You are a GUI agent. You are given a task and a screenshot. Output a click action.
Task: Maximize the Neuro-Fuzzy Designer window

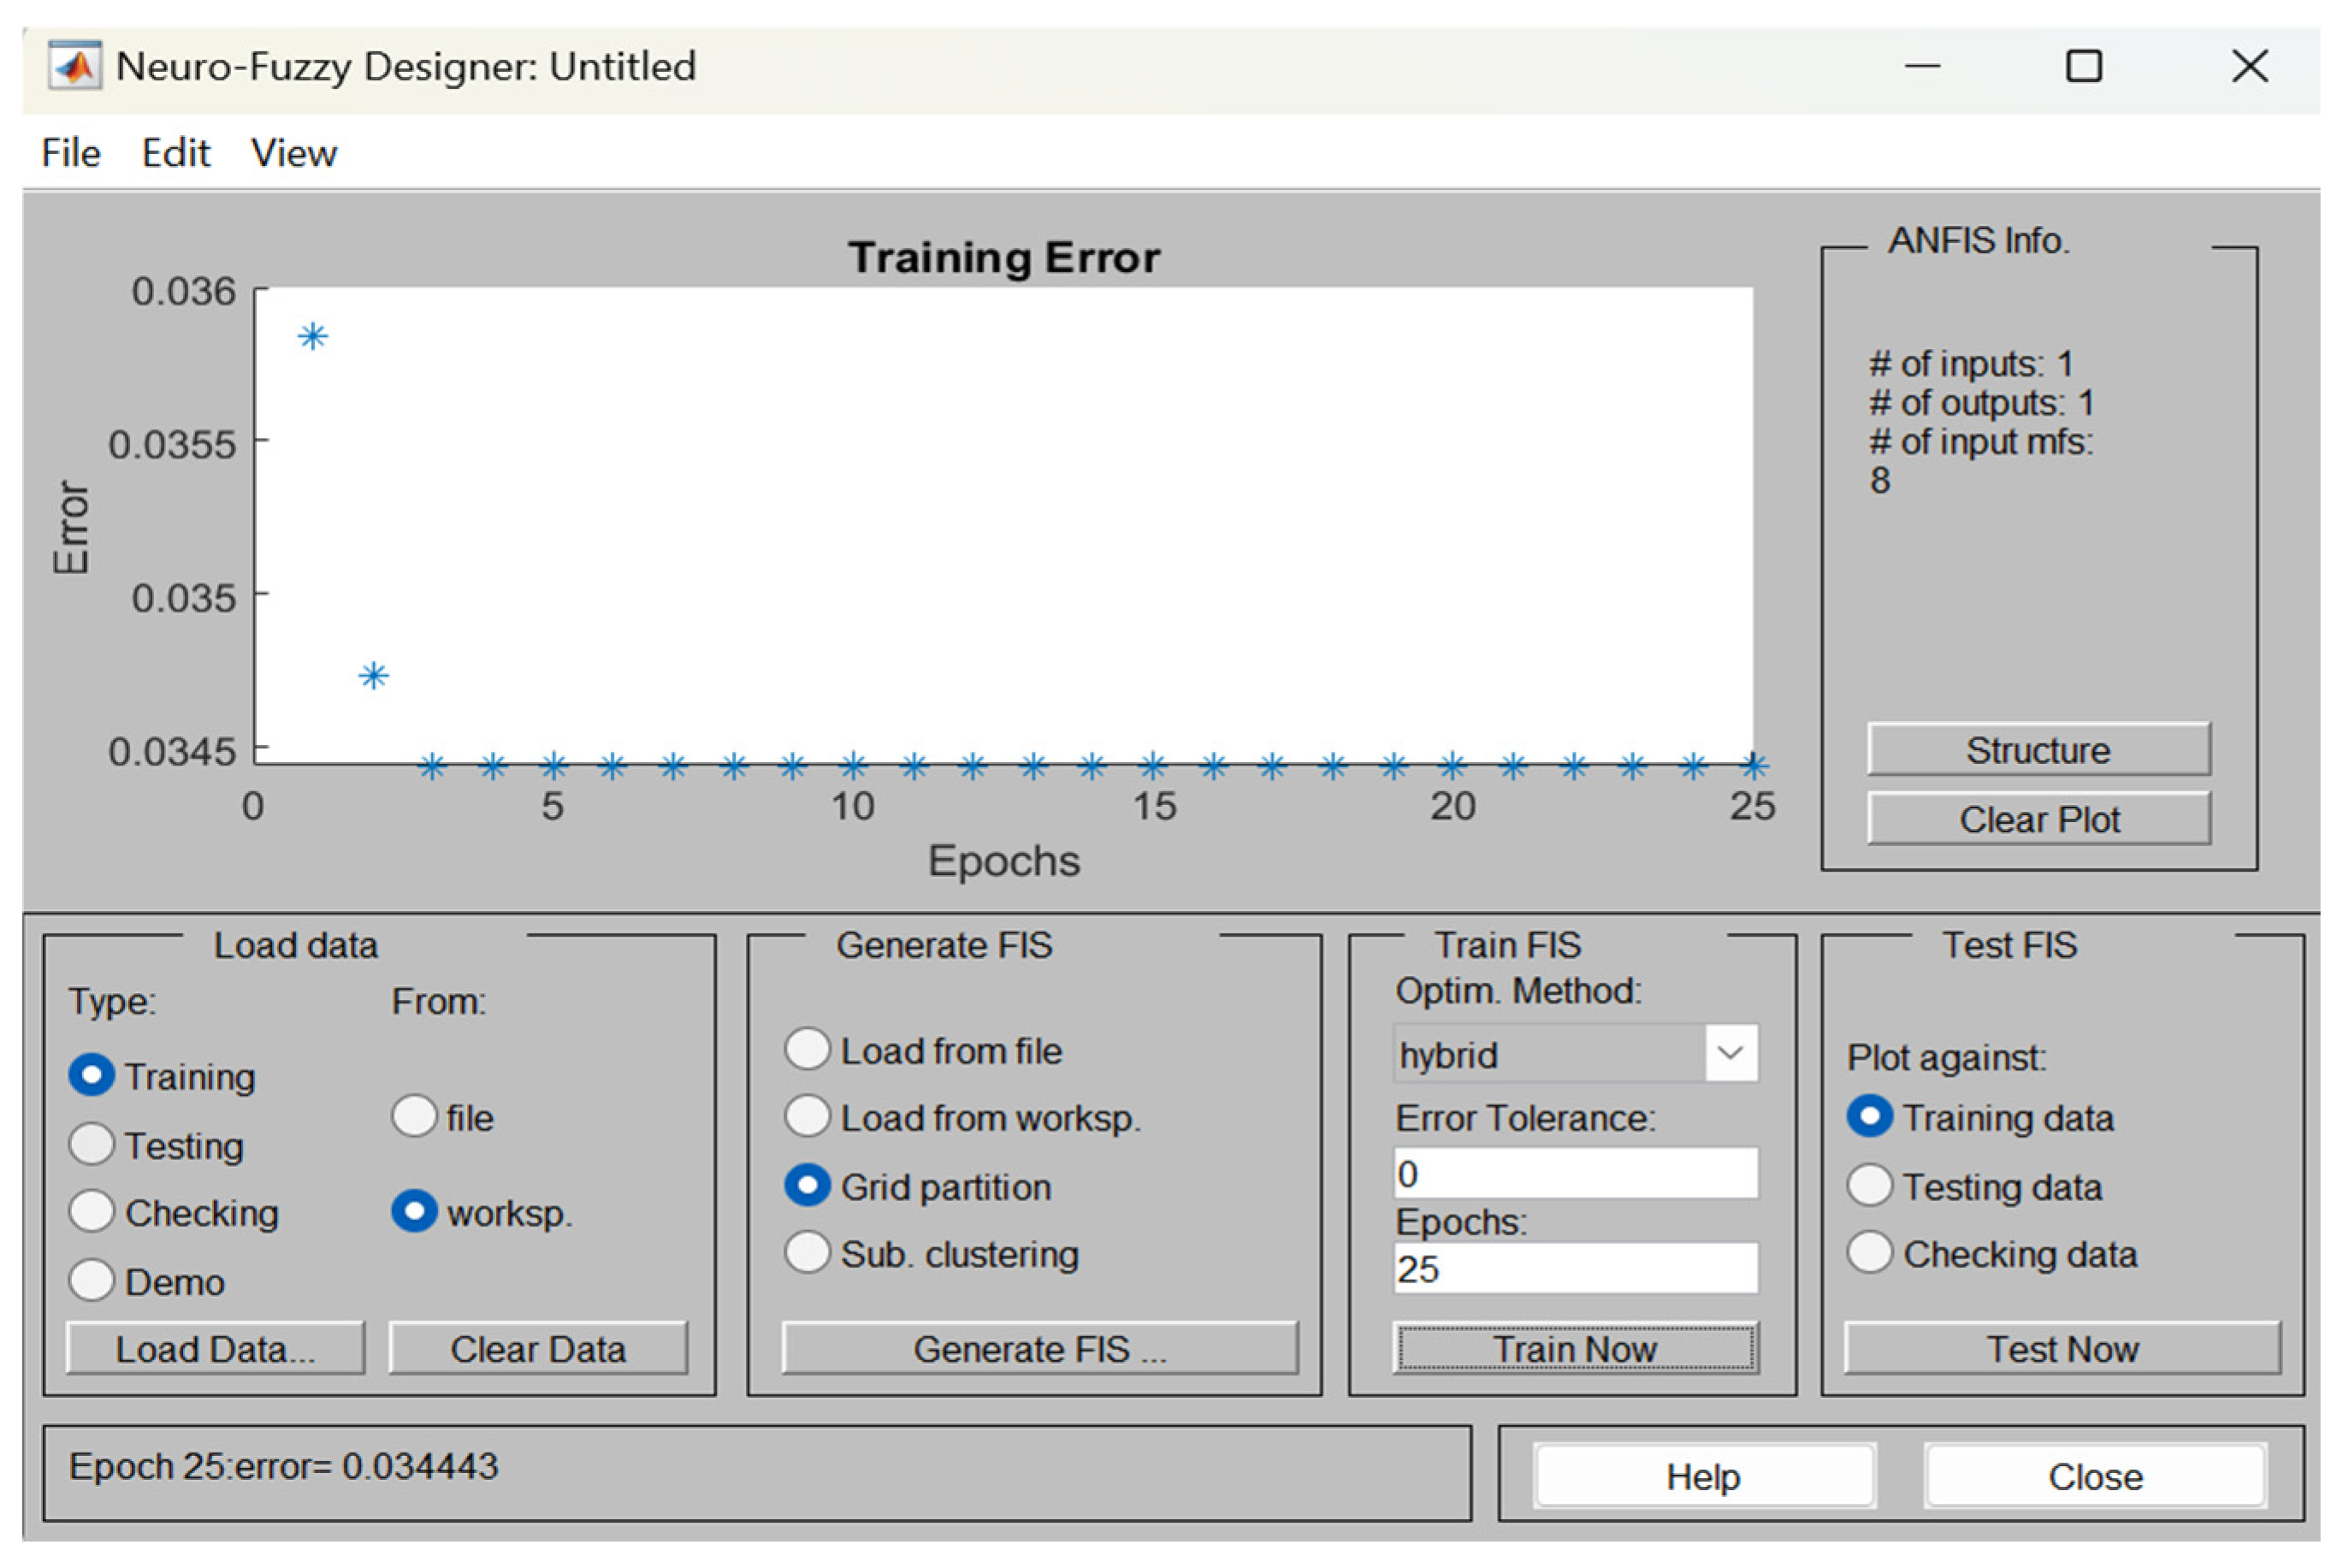(2083, 67)
